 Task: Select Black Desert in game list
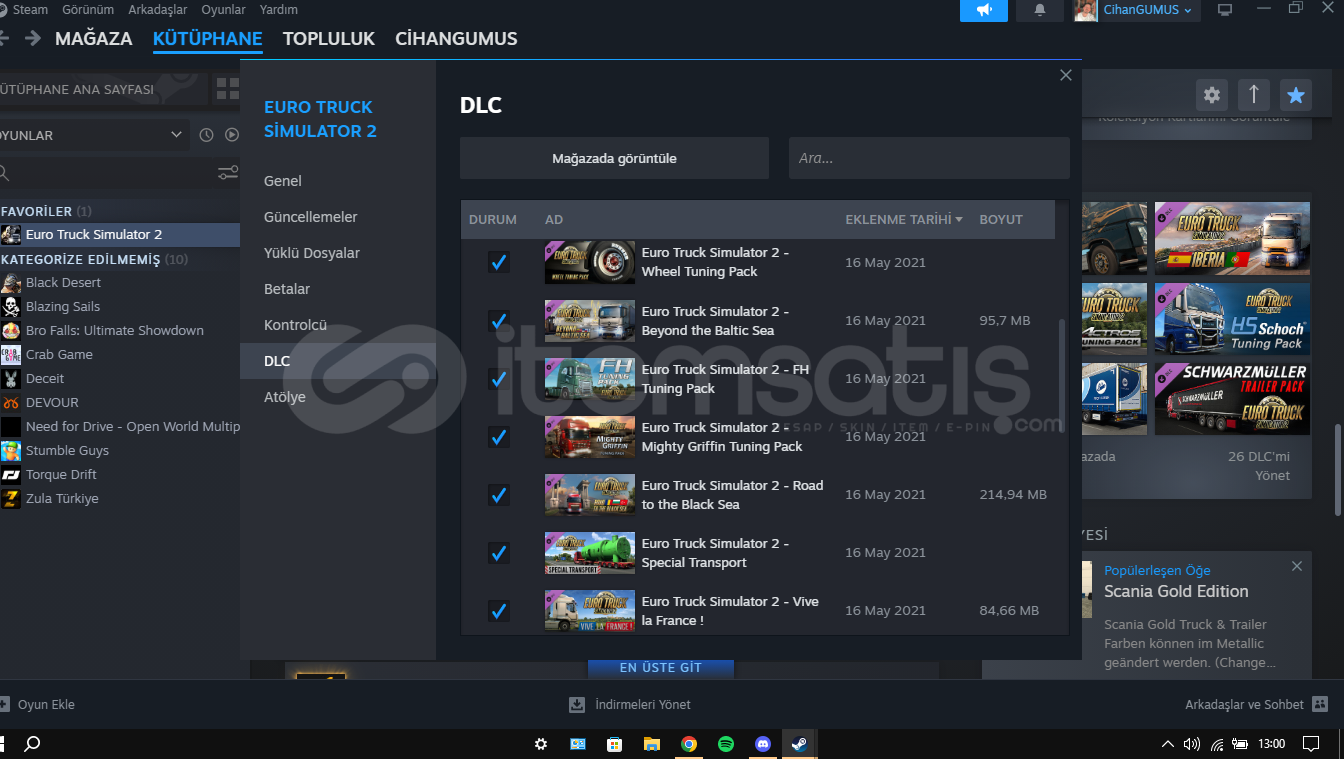(x=120, y=283)
